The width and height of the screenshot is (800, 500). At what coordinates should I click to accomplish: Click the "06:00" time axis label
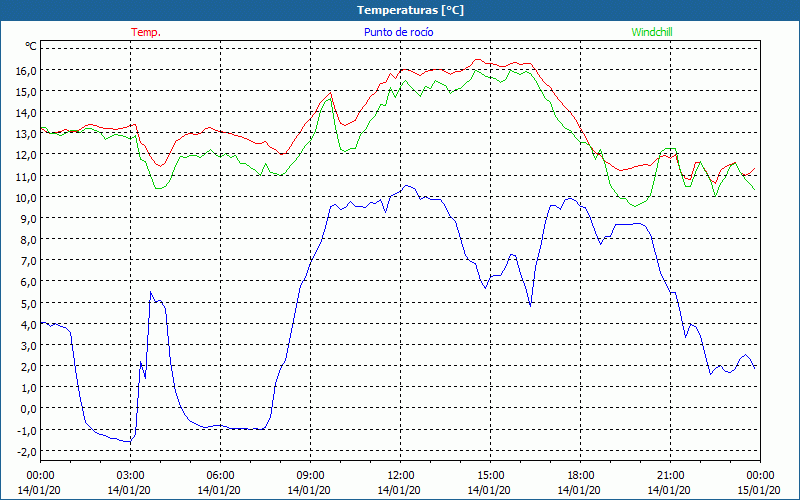220,476
